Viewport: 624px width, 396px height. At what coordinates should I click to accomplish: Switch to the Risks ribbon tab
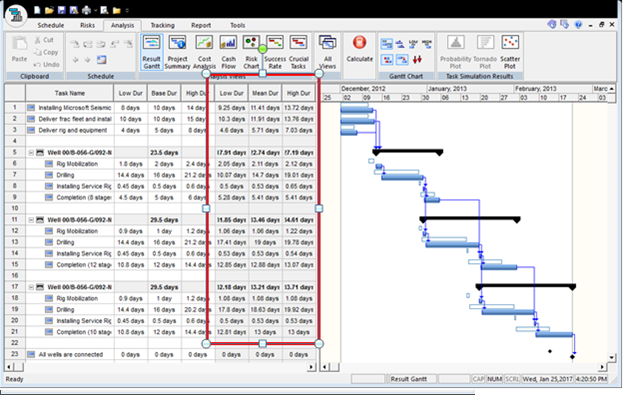[x=87, y=25]
